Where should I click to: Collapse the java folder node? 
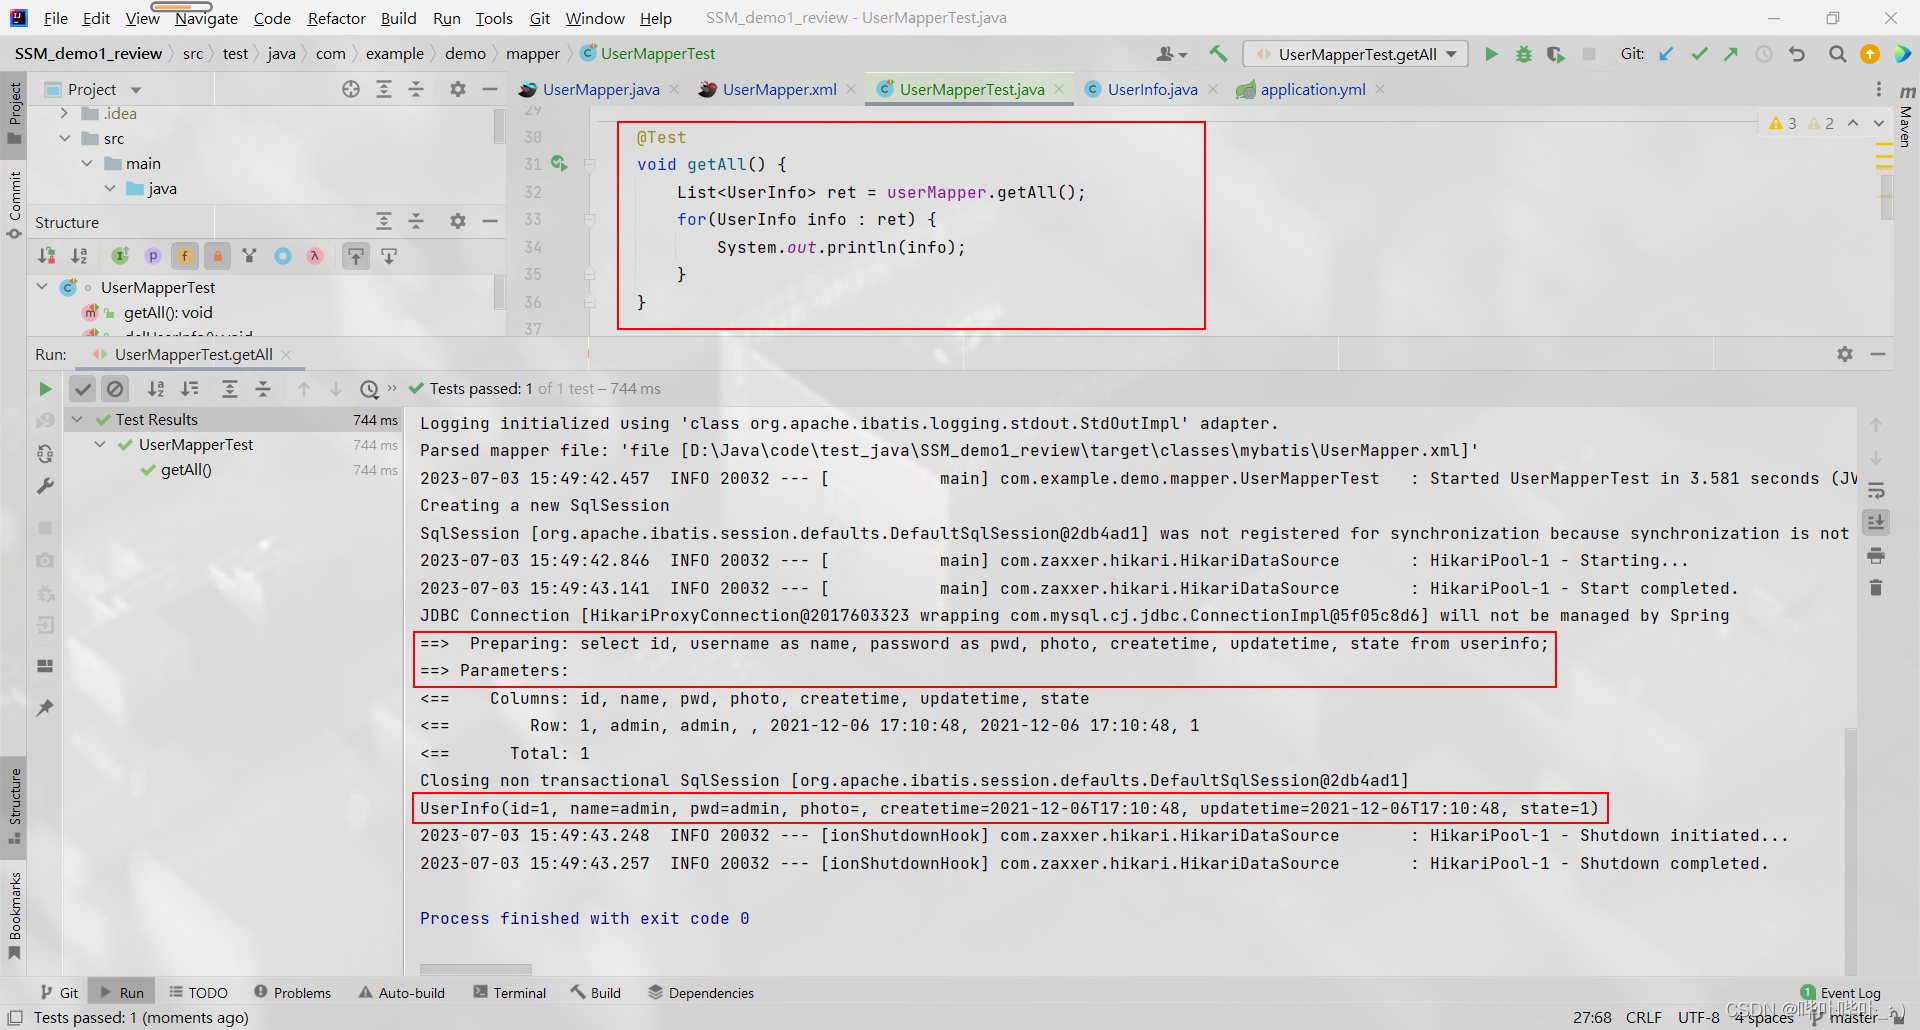point(110,188)
